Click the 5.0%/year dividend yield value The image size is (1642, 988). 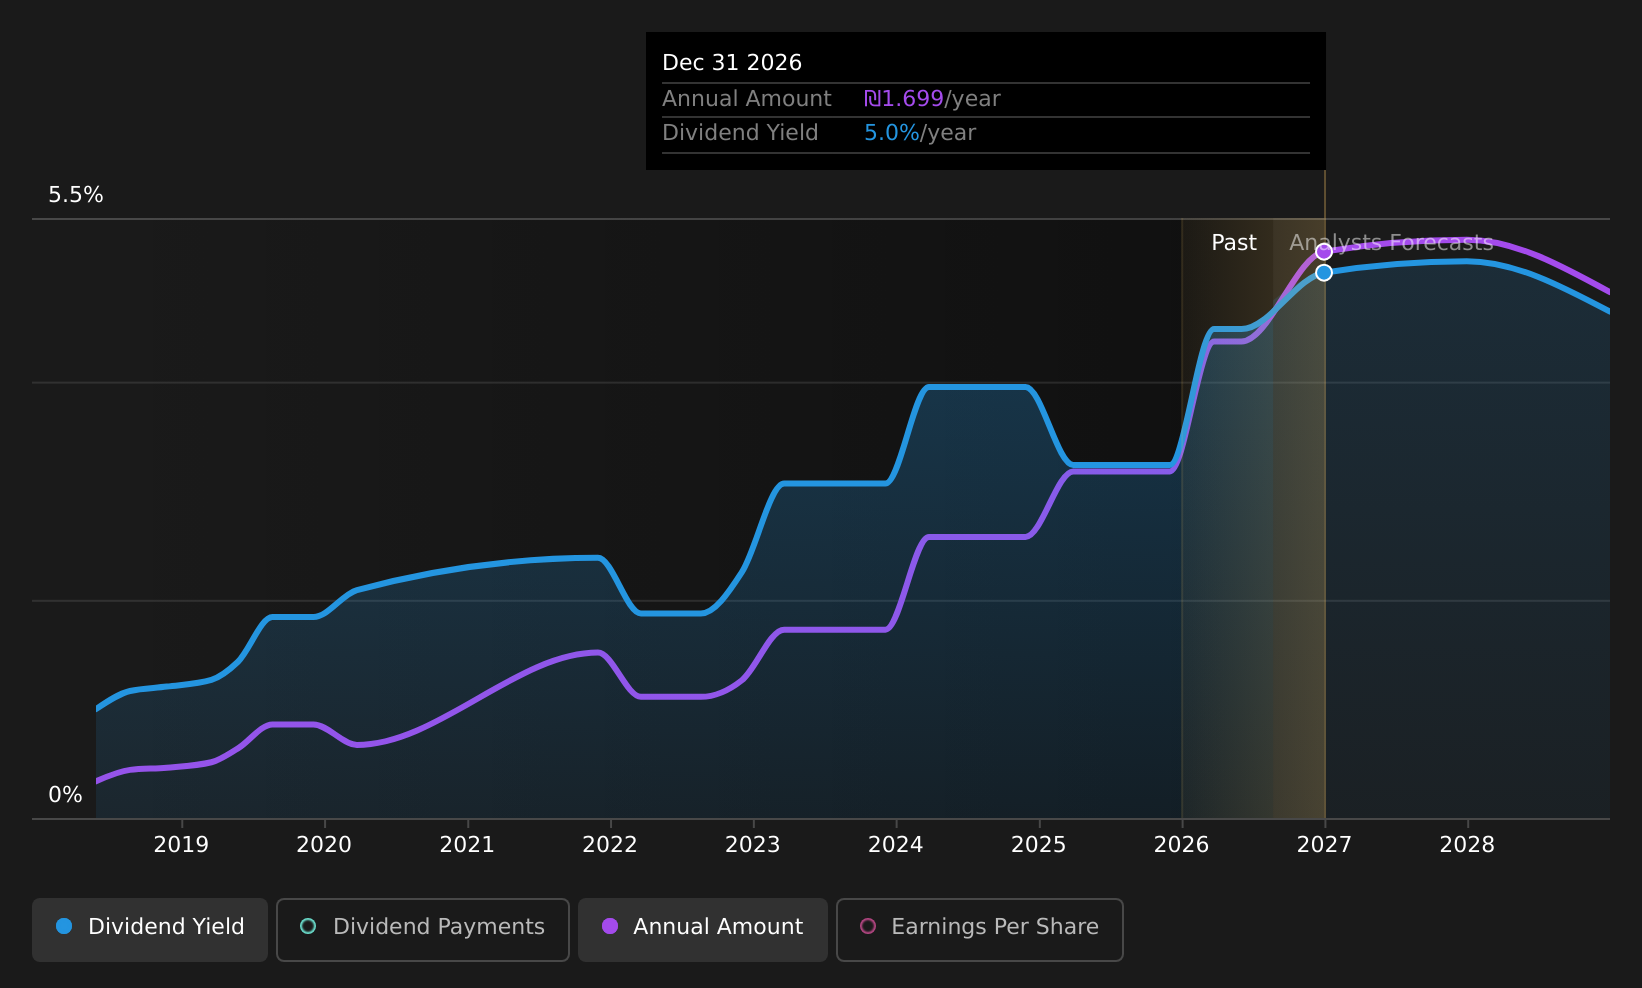click(920, 133)
